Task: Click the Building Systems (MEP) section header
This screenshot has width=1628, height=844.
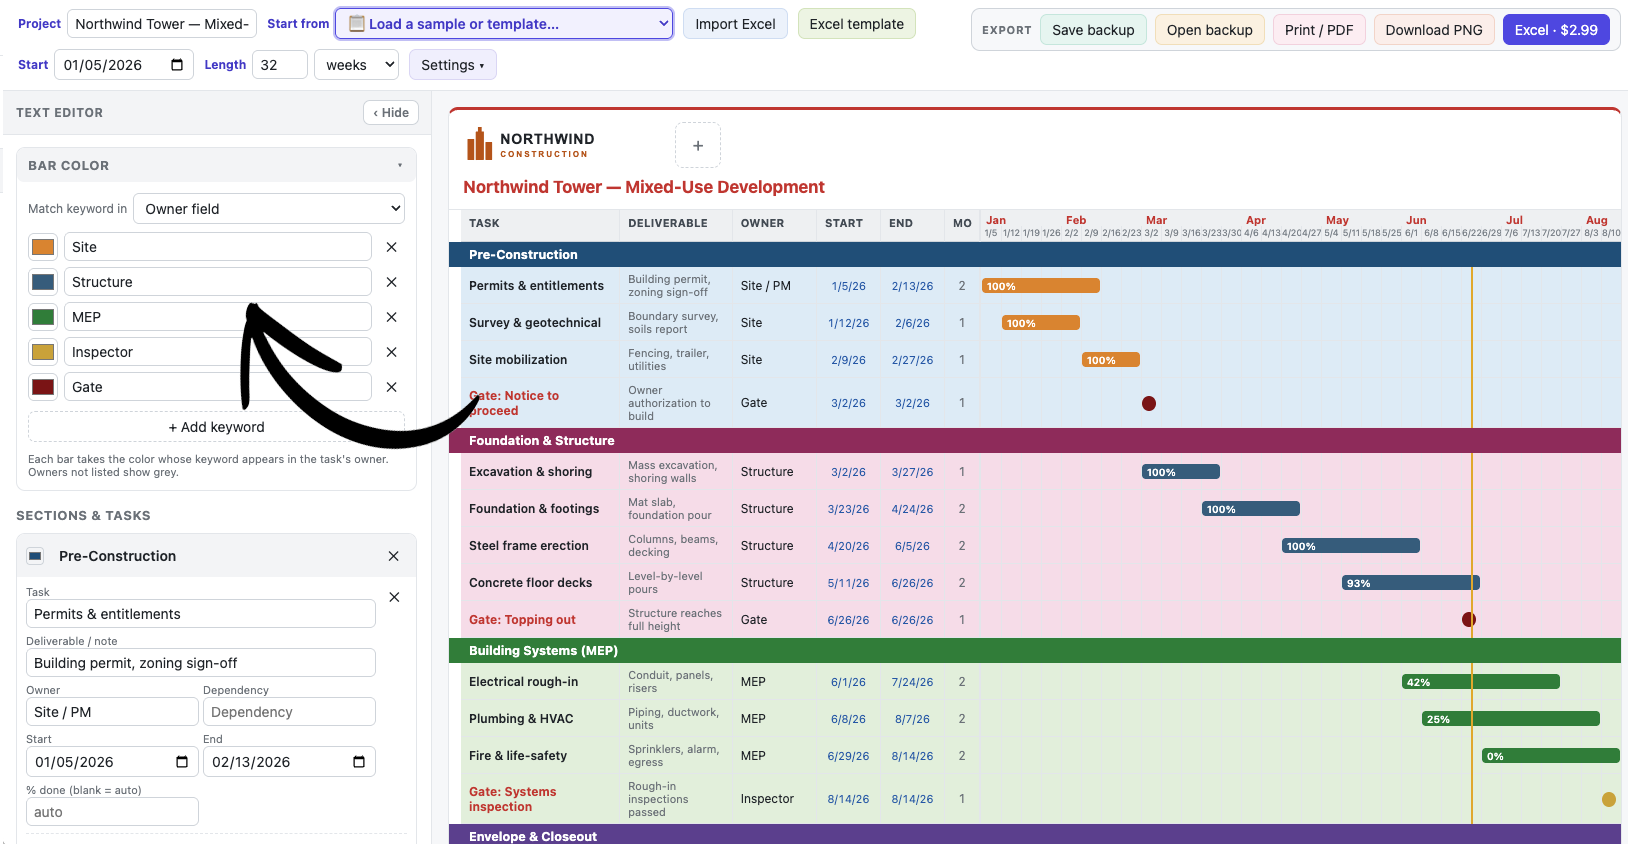Action: tap(1035, 651)
